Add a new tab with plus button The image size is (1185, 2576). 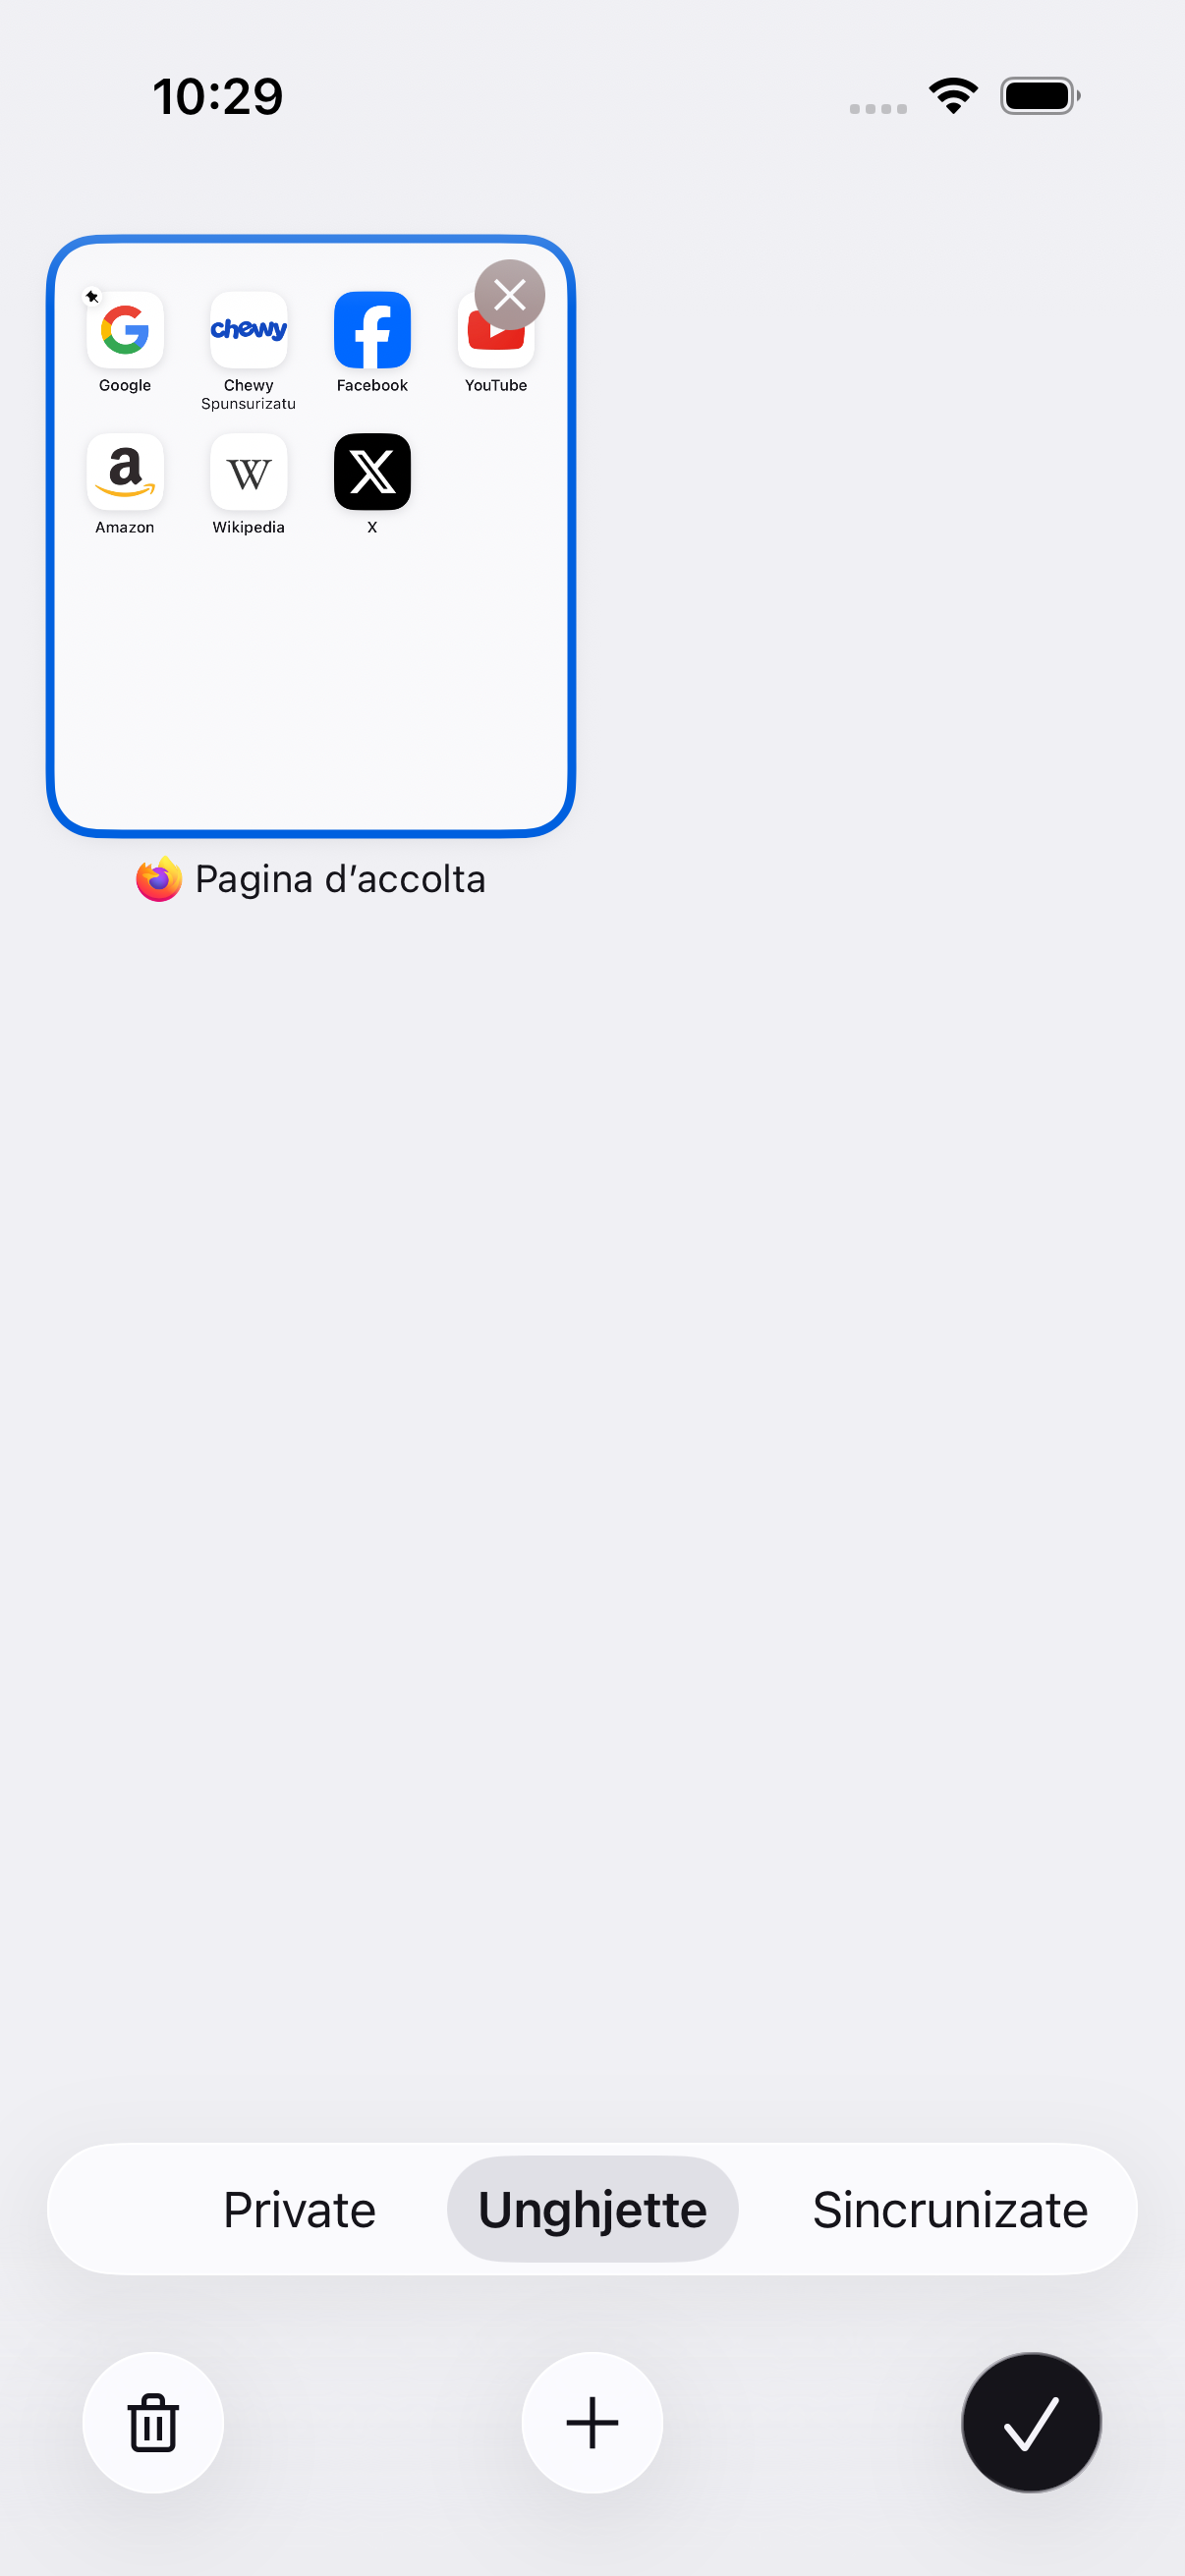(592, 2422)
